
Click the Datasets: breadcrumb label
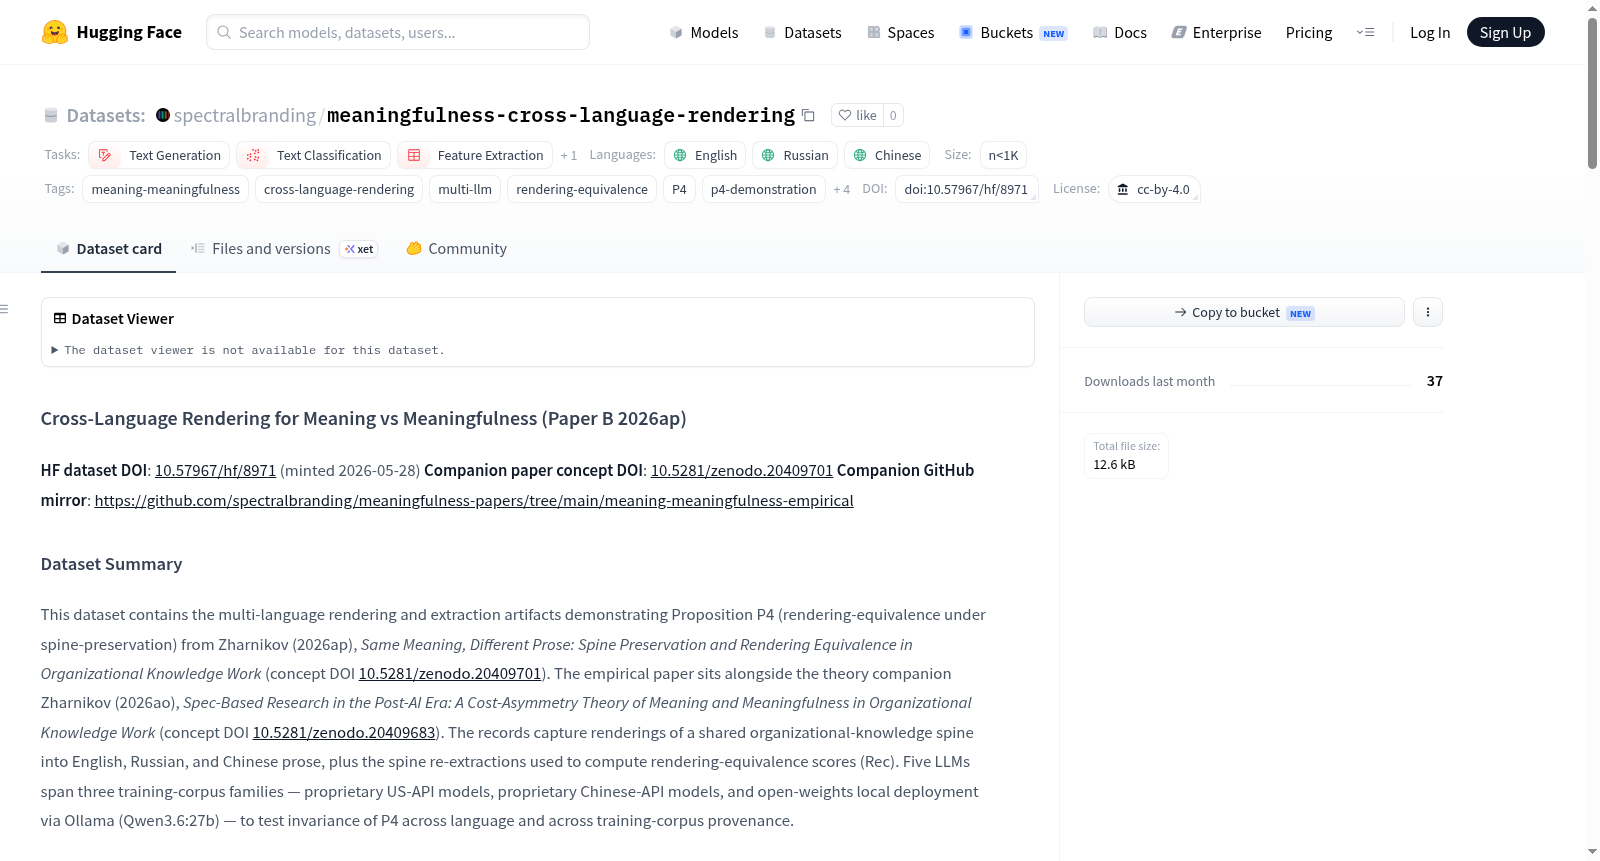point(106,115)
